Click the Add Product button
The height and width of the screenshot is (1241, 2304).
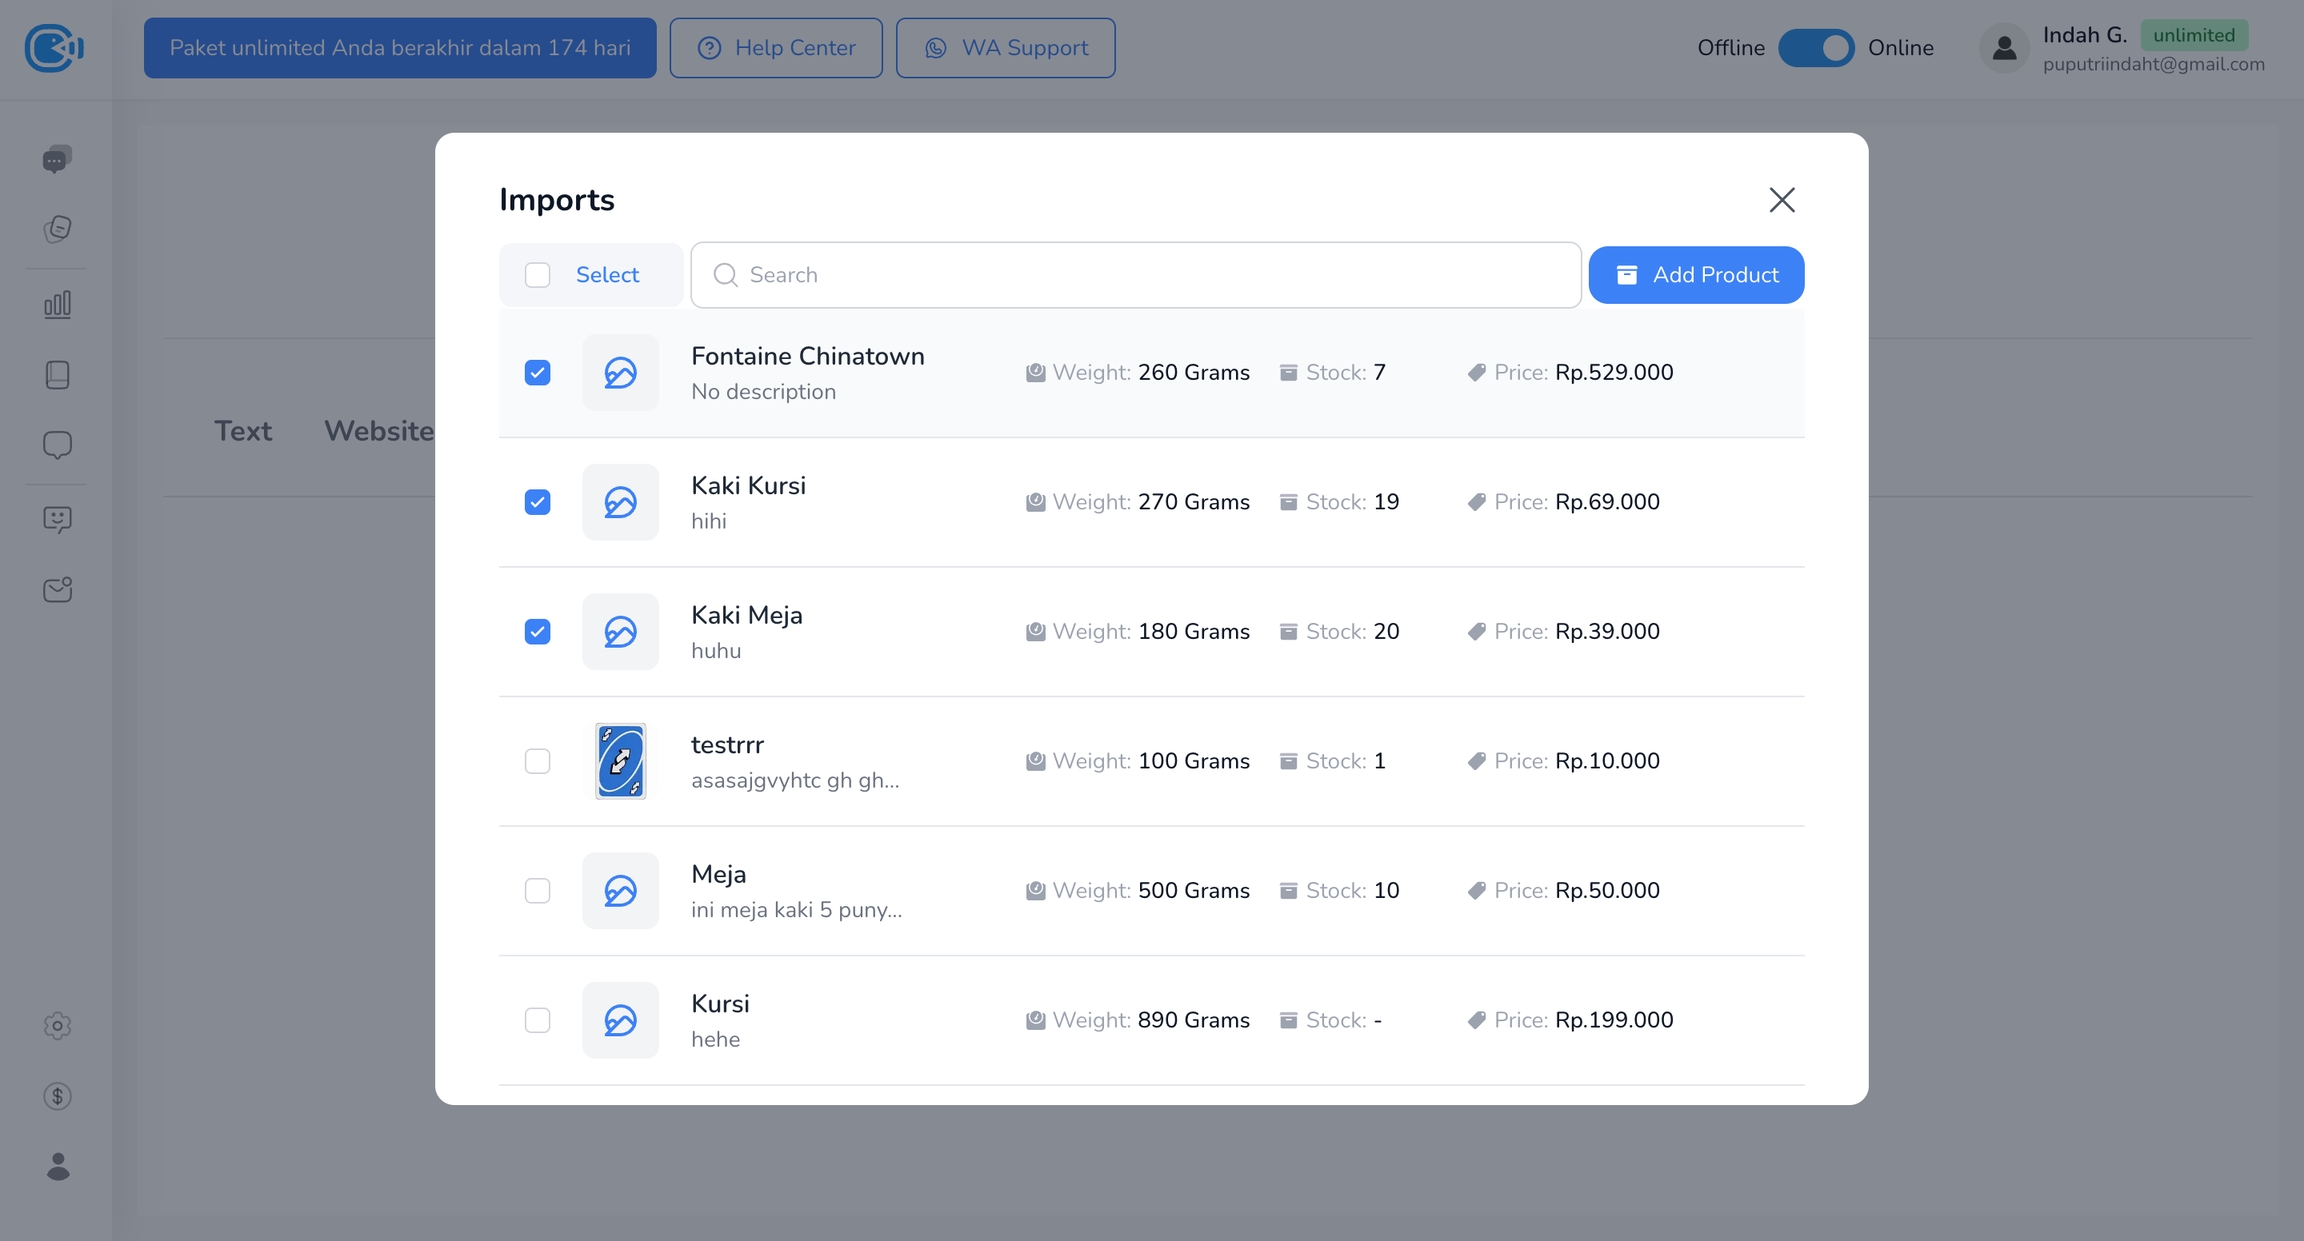1696,275
